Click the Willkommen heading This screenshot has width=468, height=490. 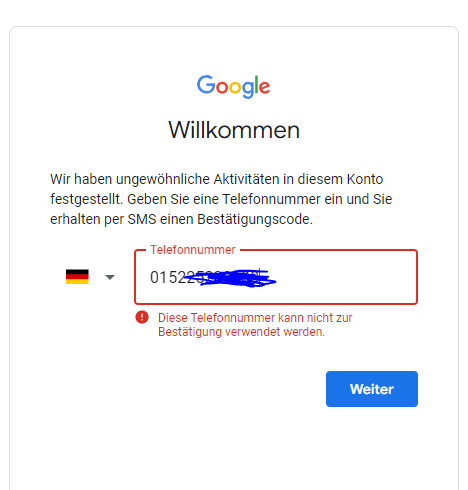pyautogui.click(x=234, y=130)
